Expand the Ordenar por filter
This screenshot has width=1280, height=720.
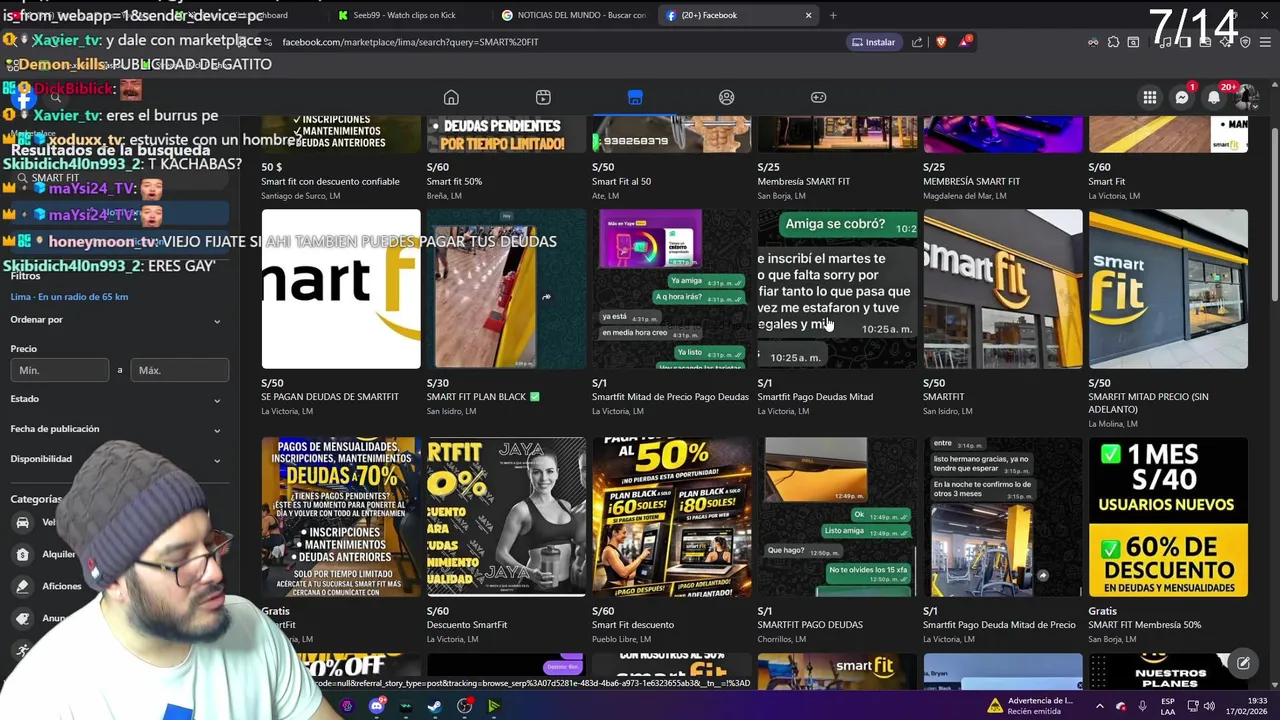115,320
